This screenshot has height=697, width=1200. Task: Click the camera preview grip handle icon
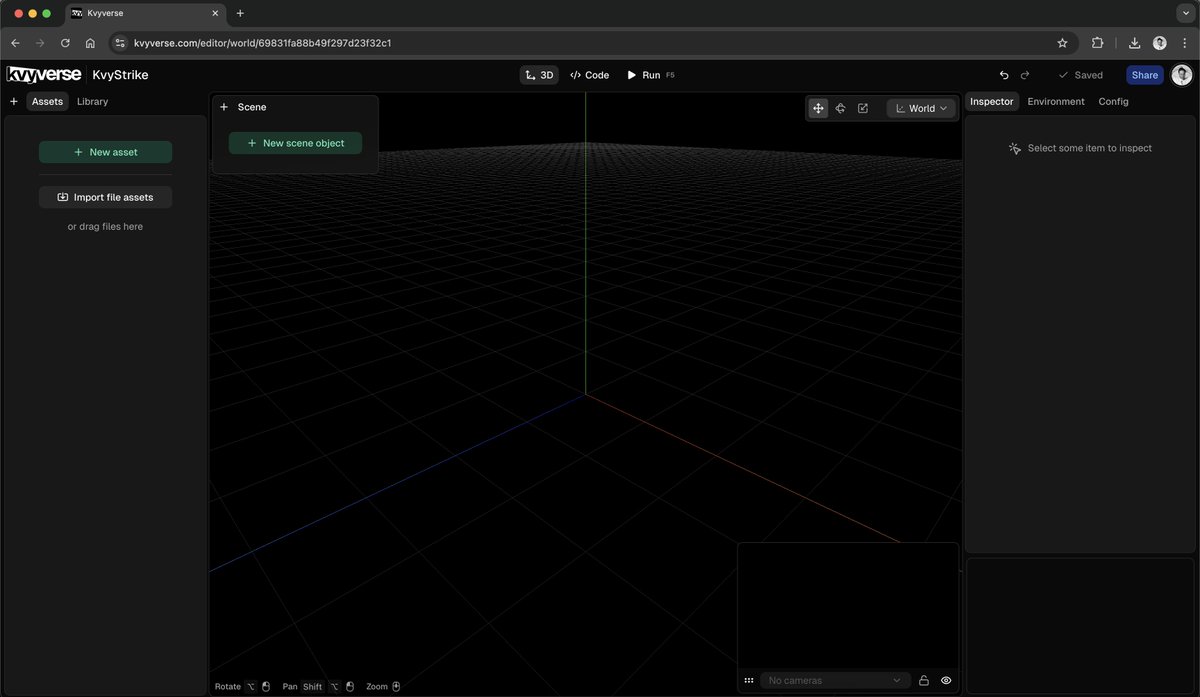(x=748, y=680)
